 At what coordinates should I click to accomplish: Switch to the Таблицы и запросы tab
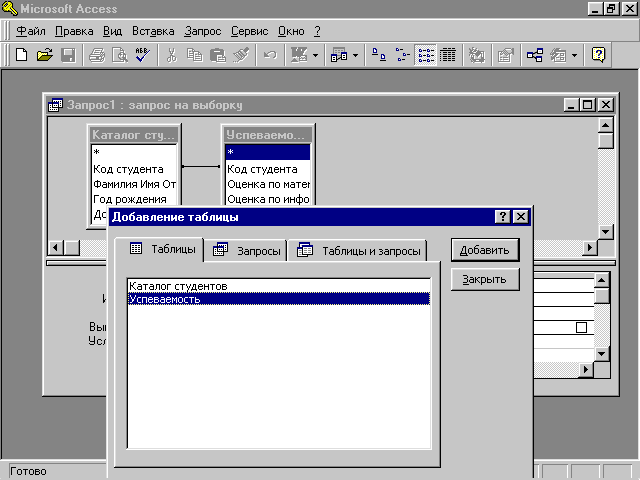358,251
